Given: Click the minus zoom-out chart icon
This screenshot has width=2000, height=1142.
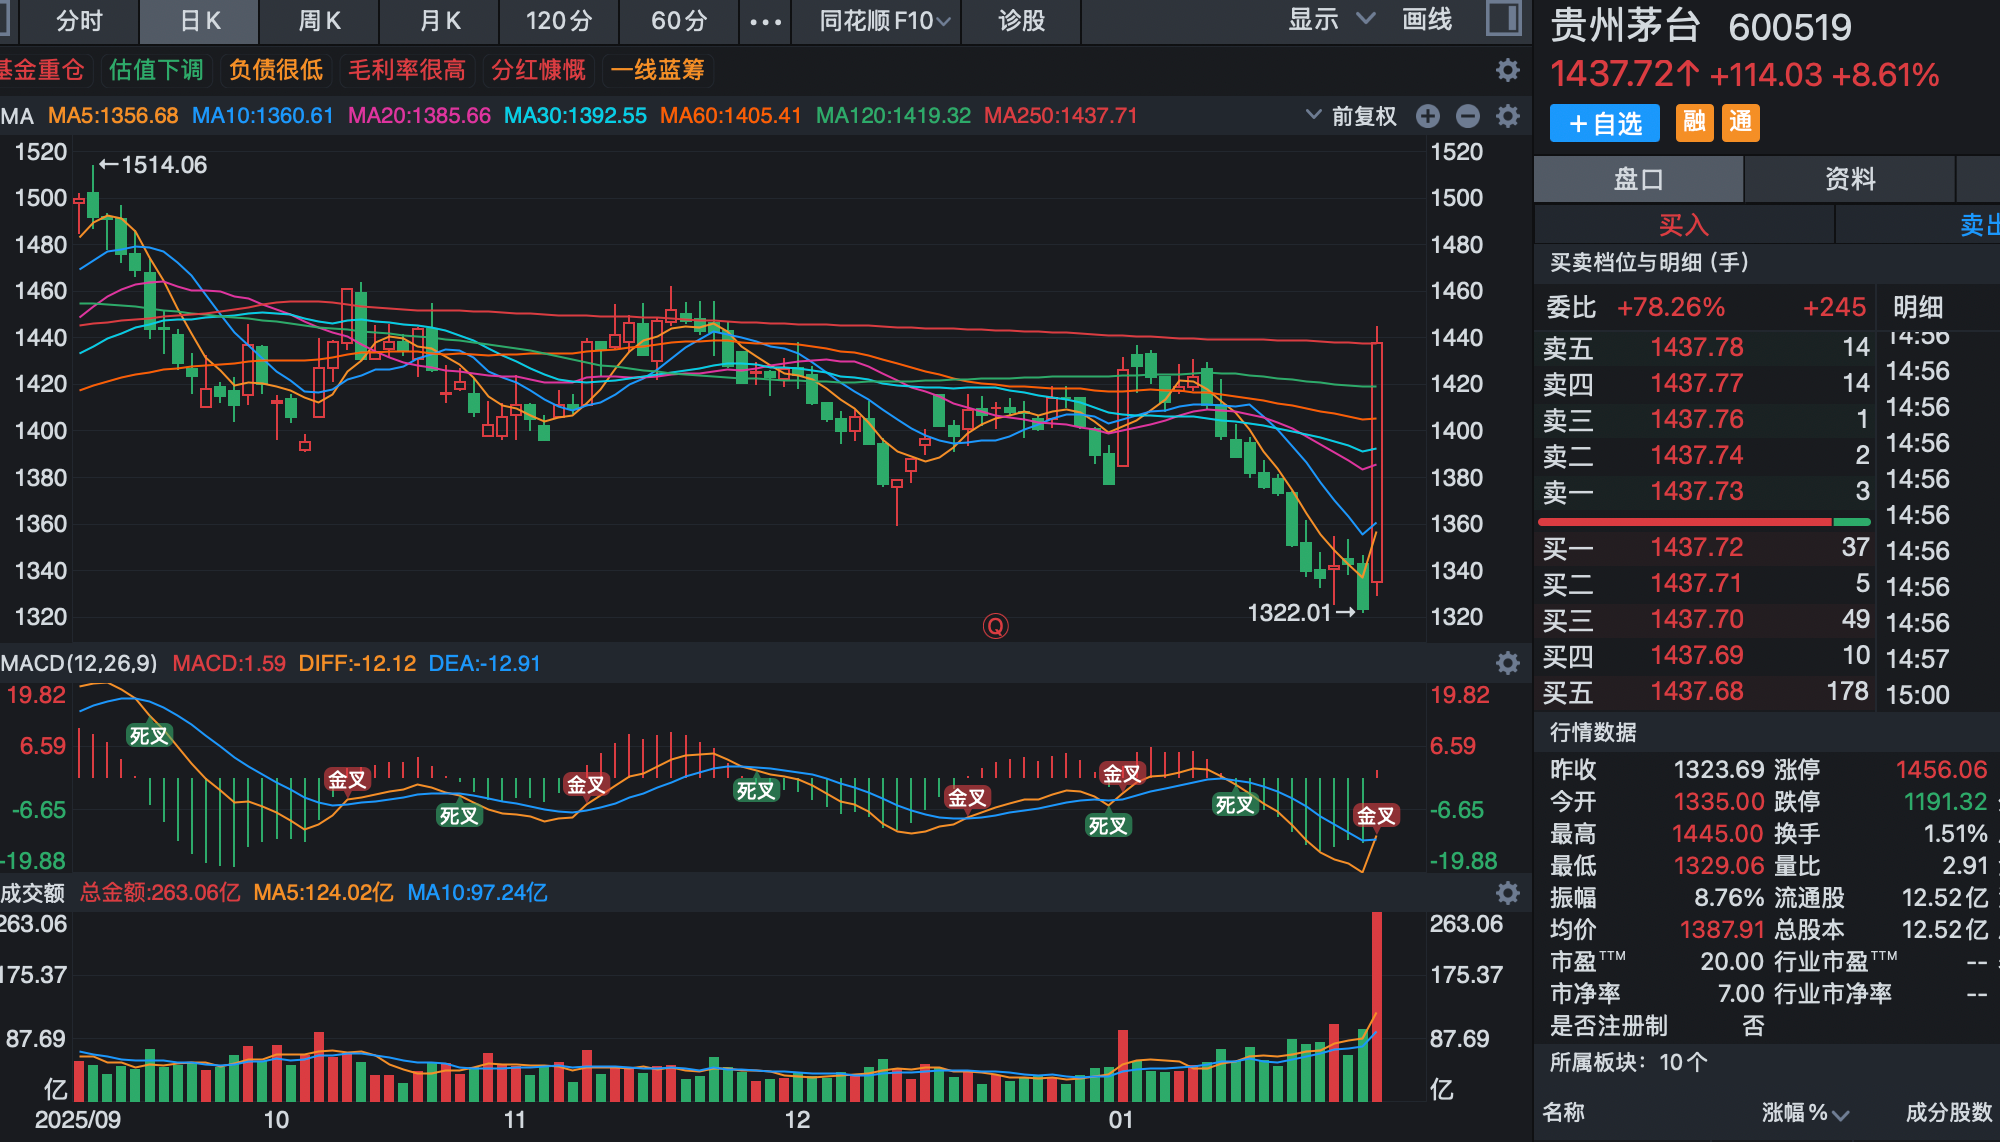Looking at the screenshot, I should [1467, 116].
